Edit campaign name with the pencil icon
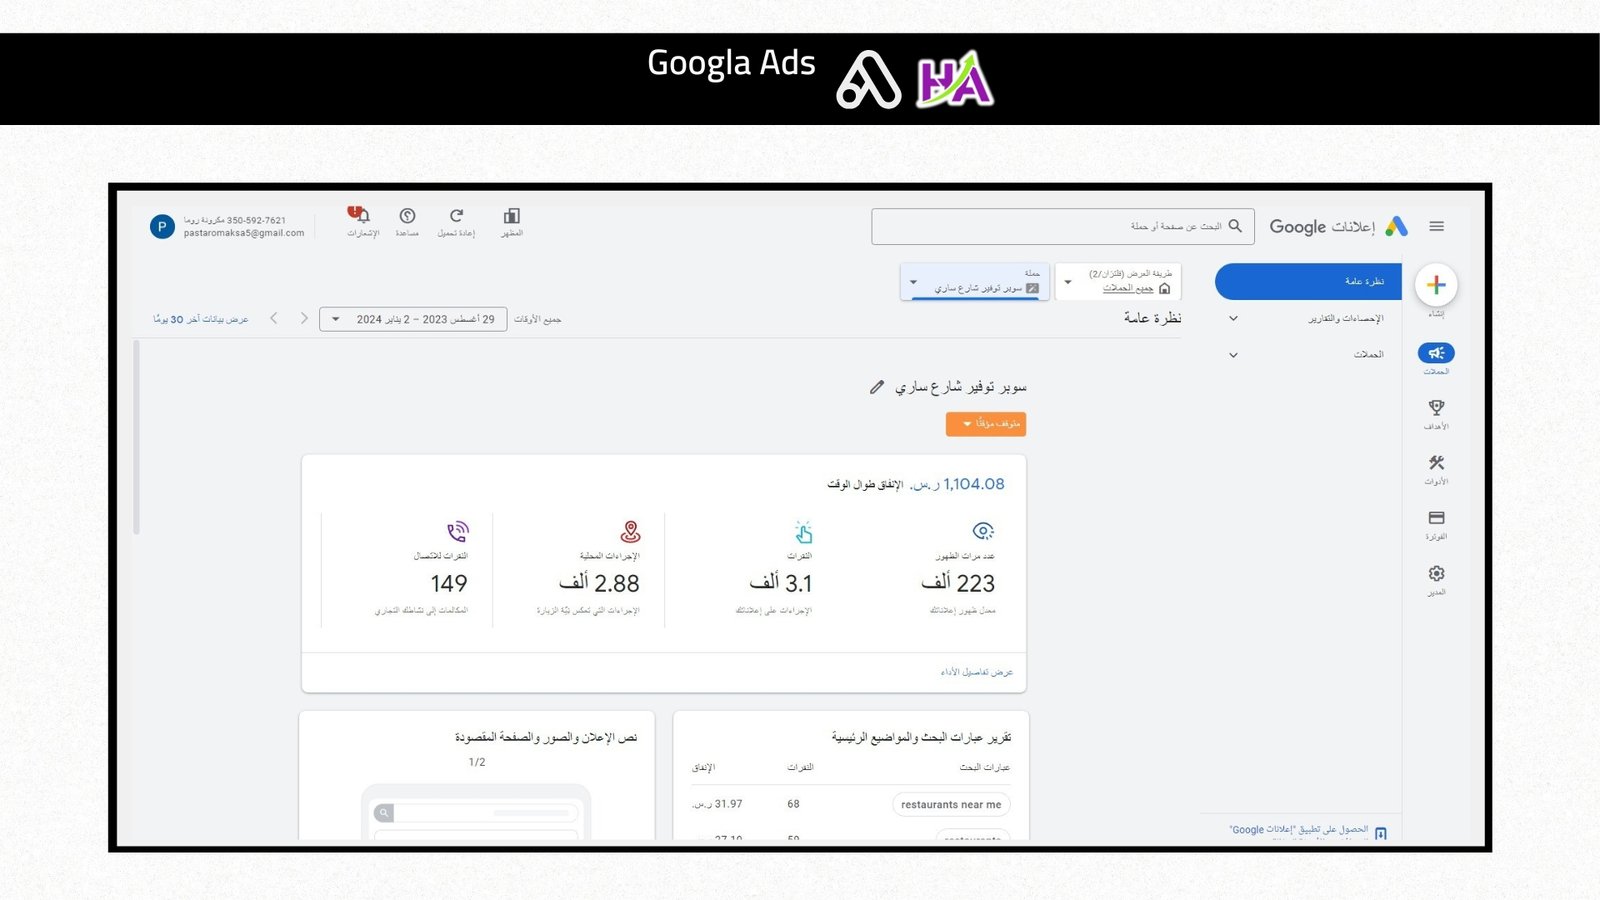This screenshot has width=1600, height=900. click(x=877, y=387)
